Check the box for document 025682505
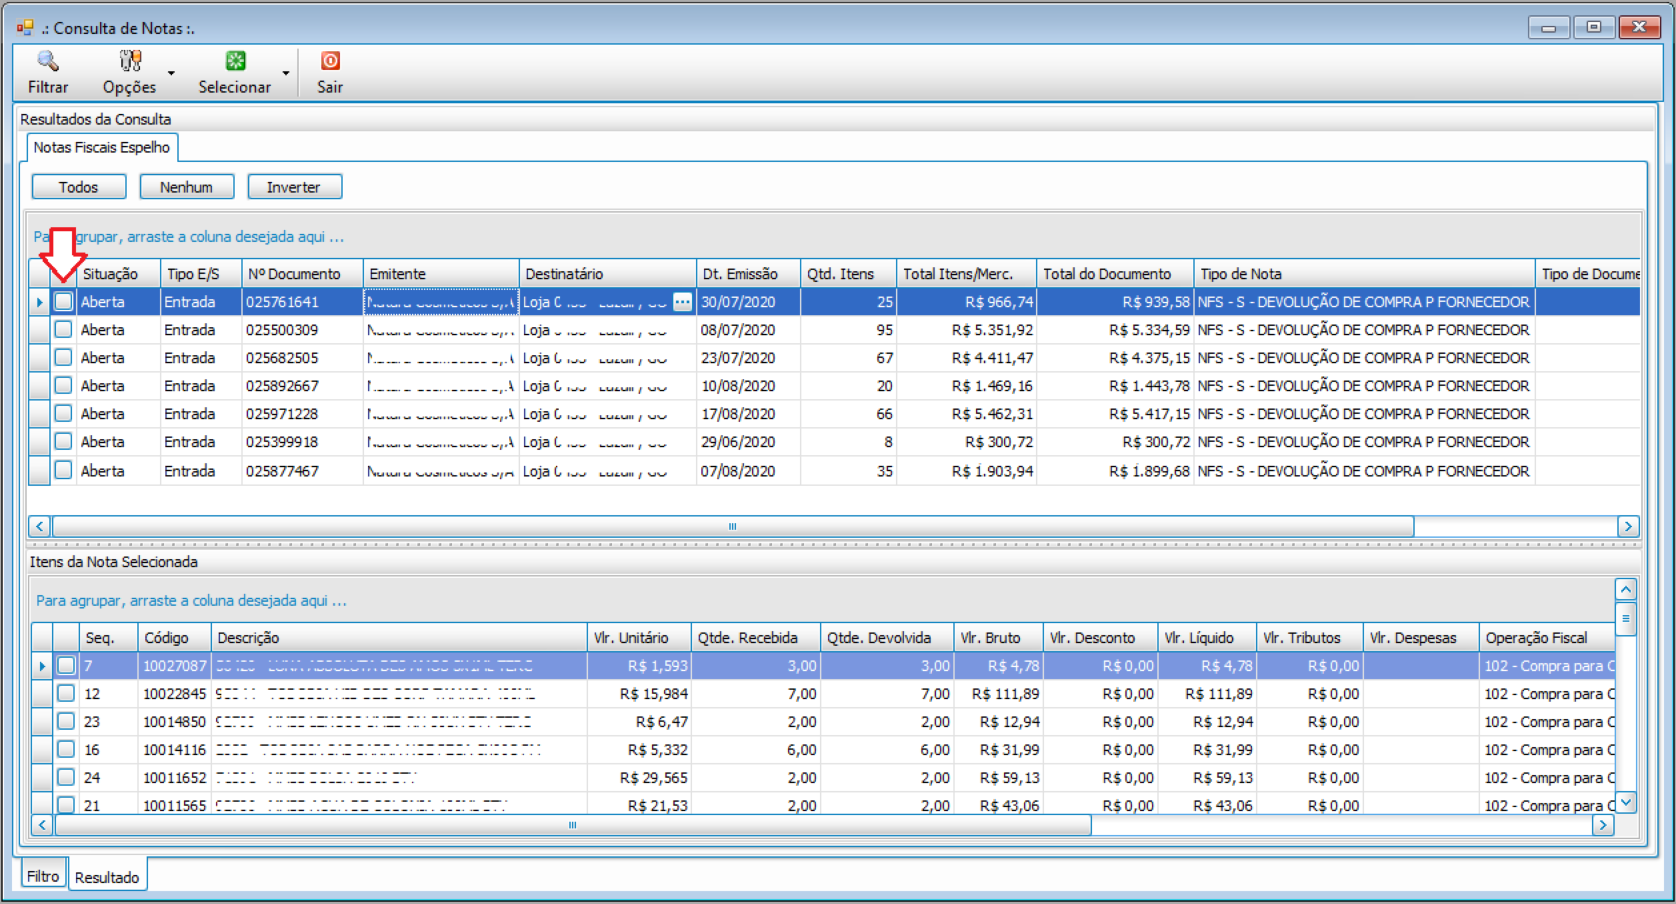The width and height of the screenshot is (1676, 904). tap(63, 357)
